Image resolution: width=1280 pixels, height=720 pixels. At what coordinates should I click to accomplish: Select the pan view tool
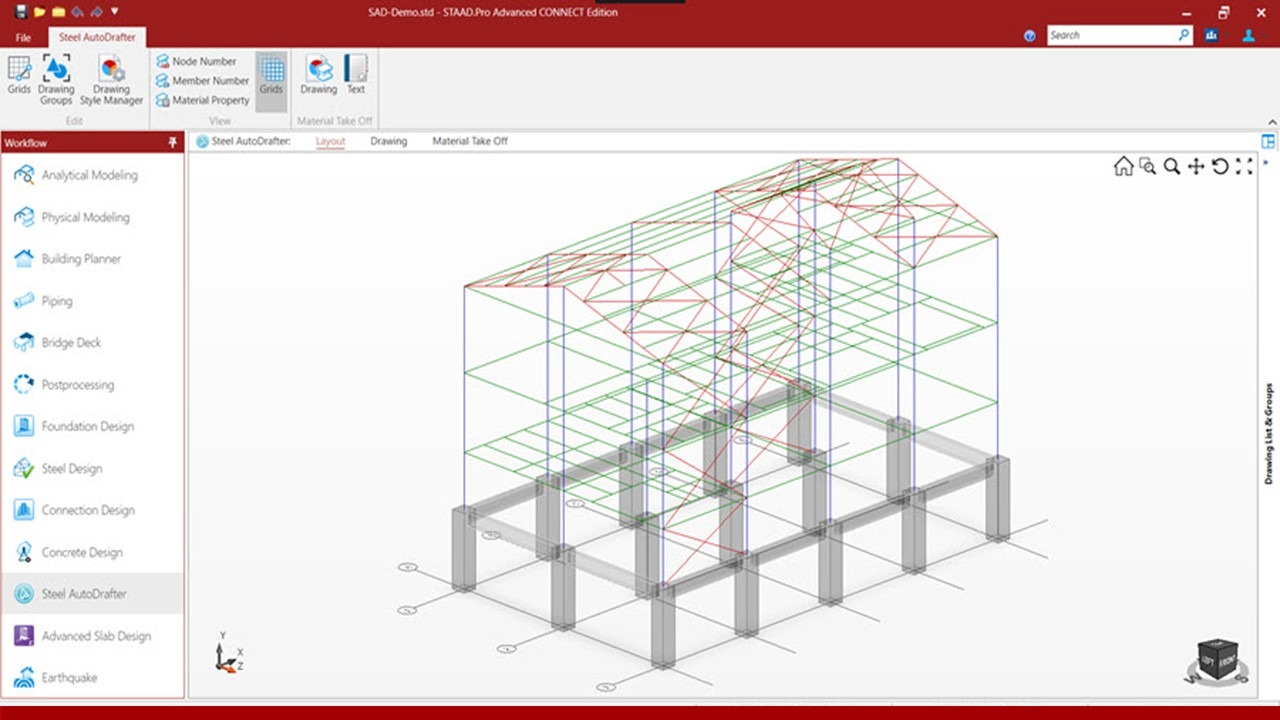point(1196,167)
